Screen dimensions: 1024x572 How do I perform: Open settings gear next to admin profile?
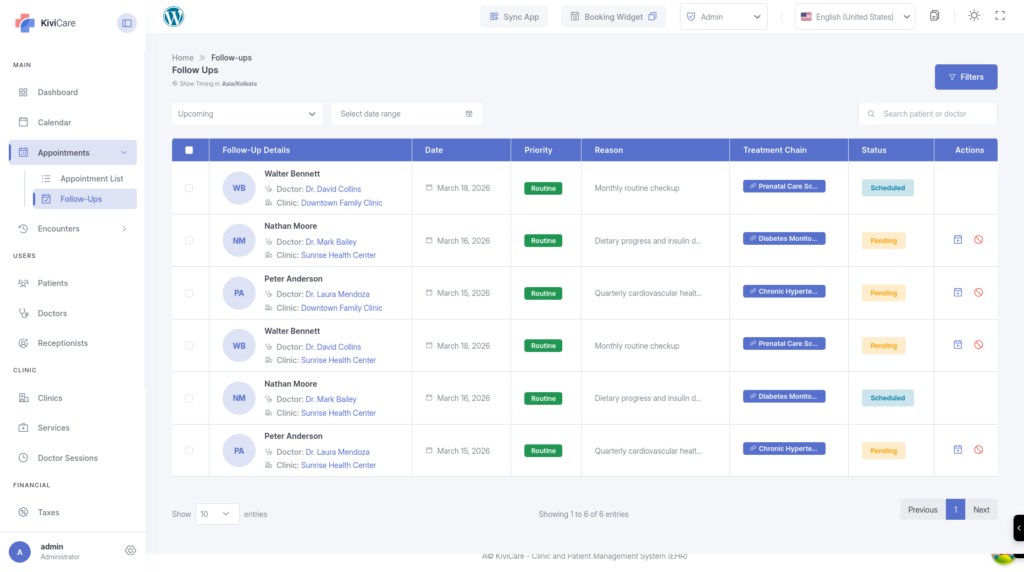(x=130, y=551)
